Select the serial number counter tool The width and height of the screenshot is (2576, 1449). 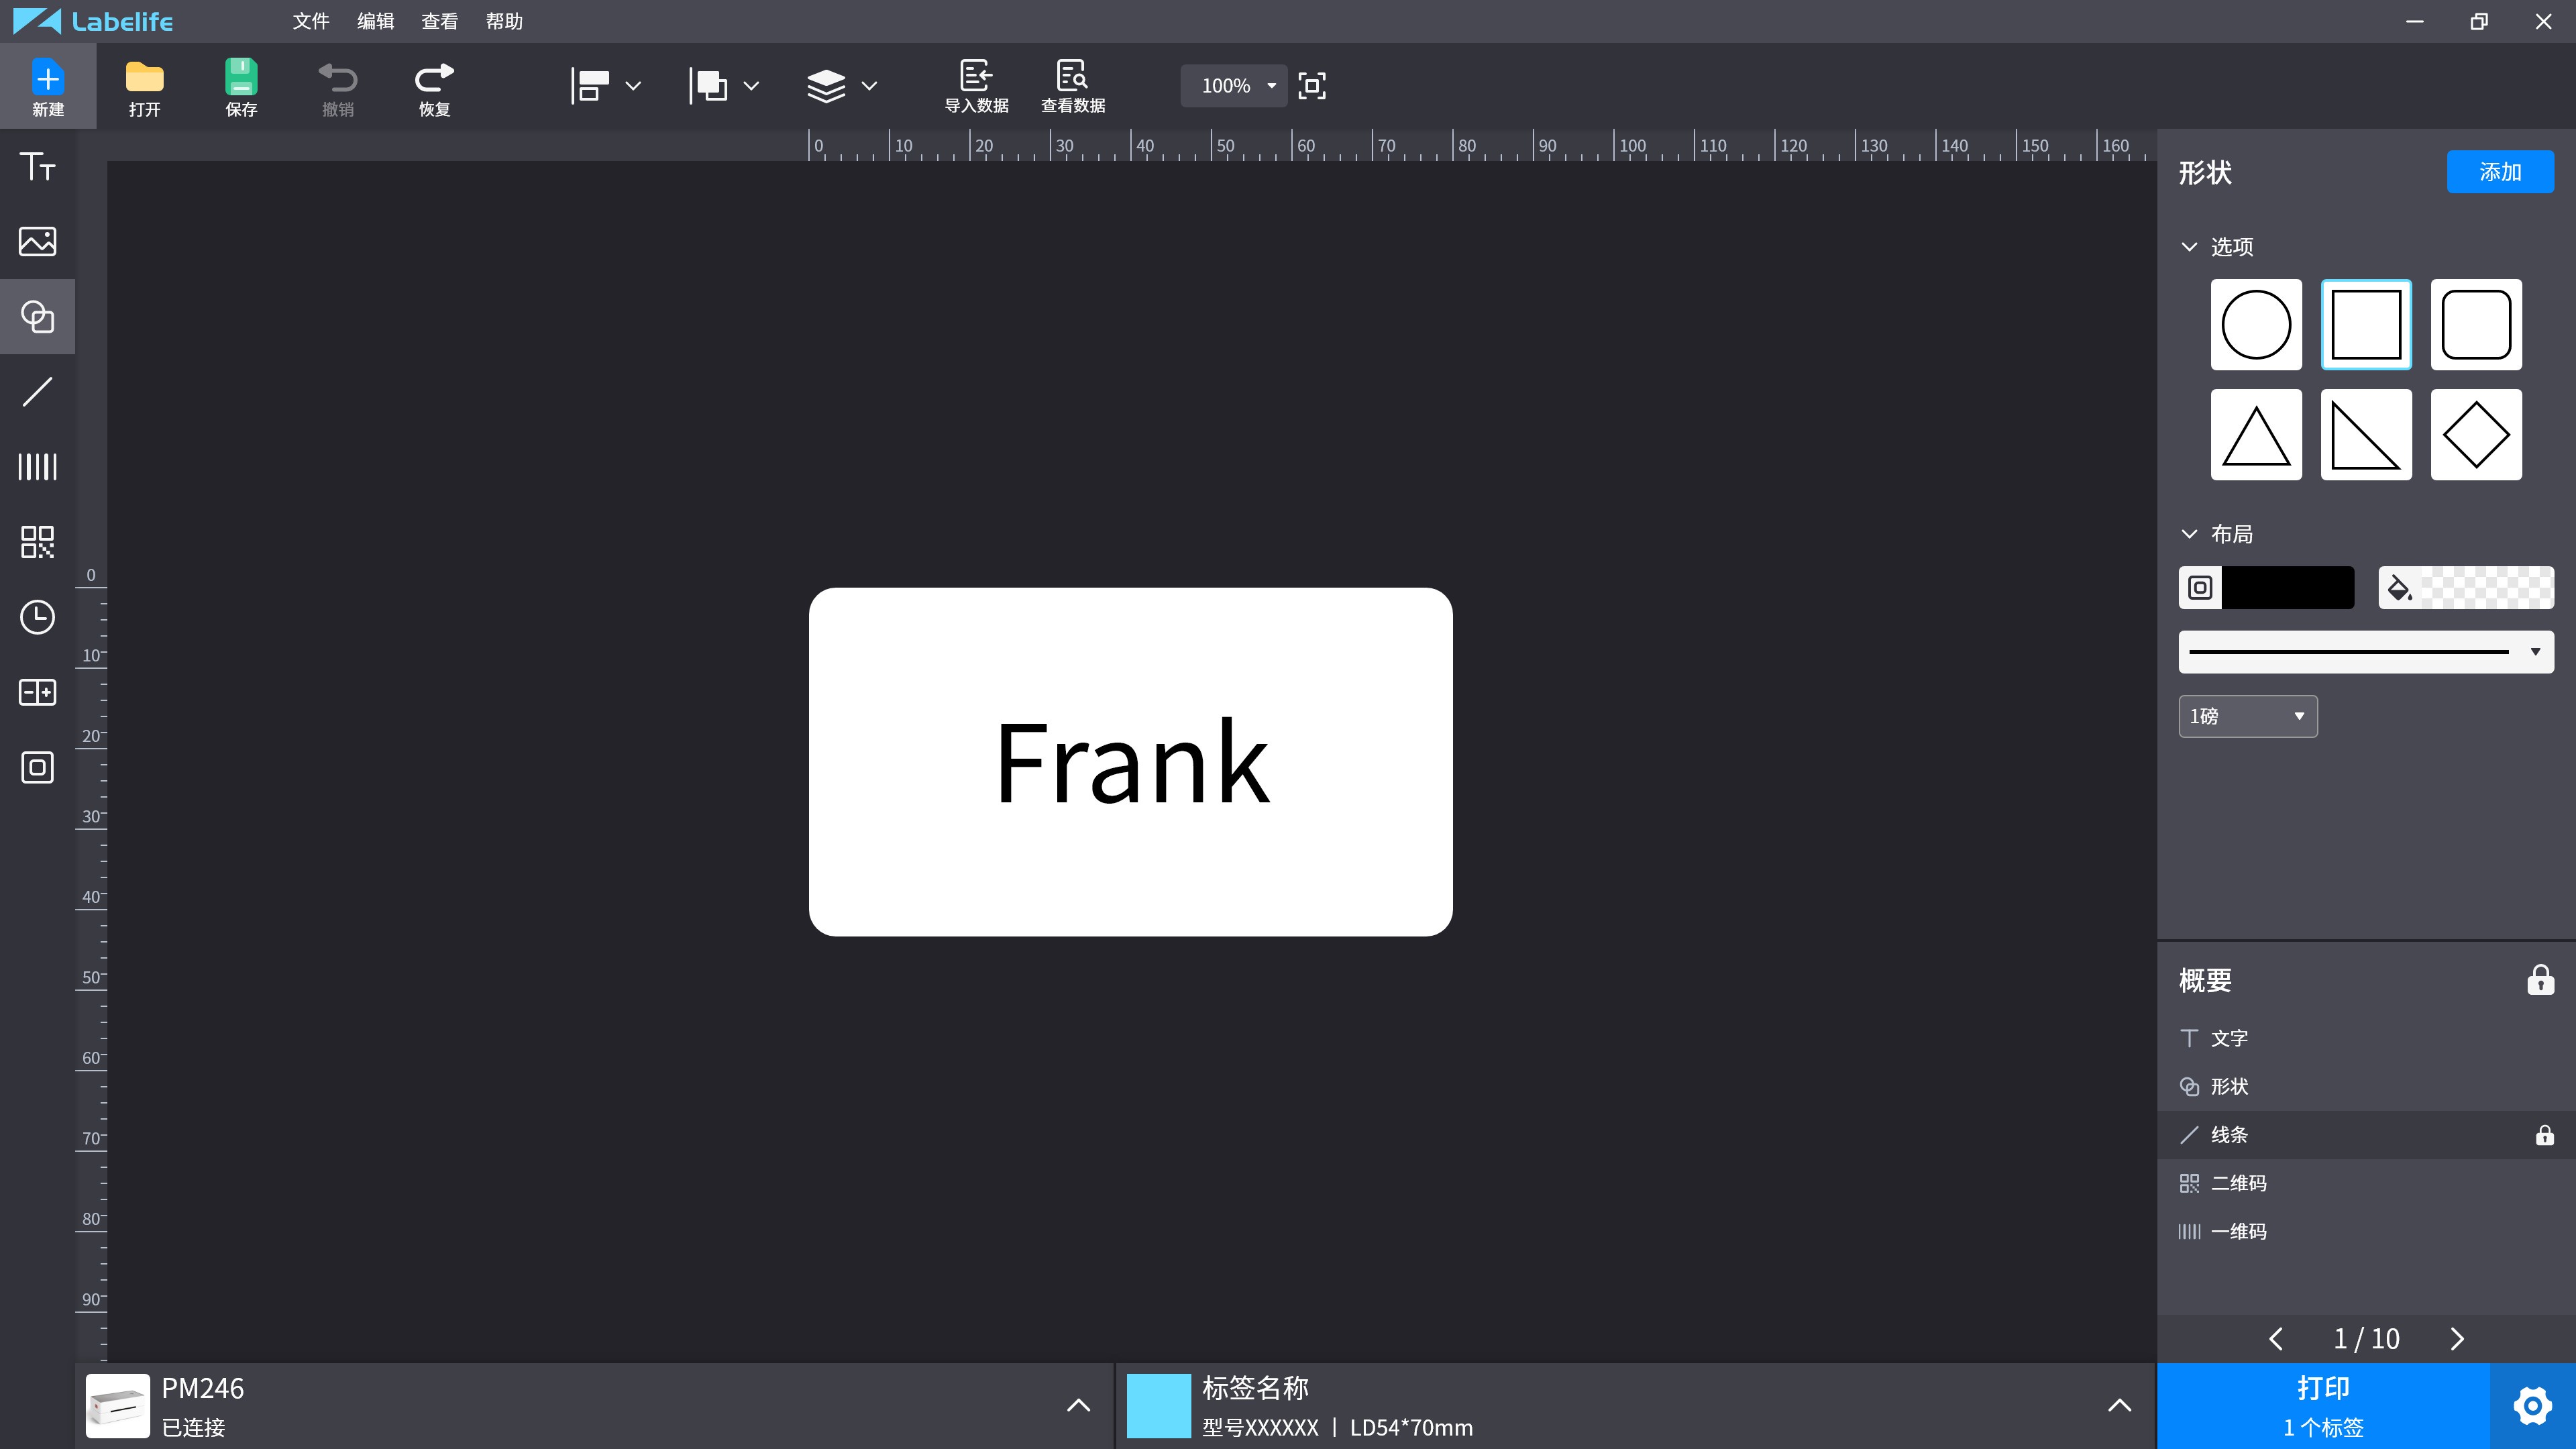click(37, 692)
